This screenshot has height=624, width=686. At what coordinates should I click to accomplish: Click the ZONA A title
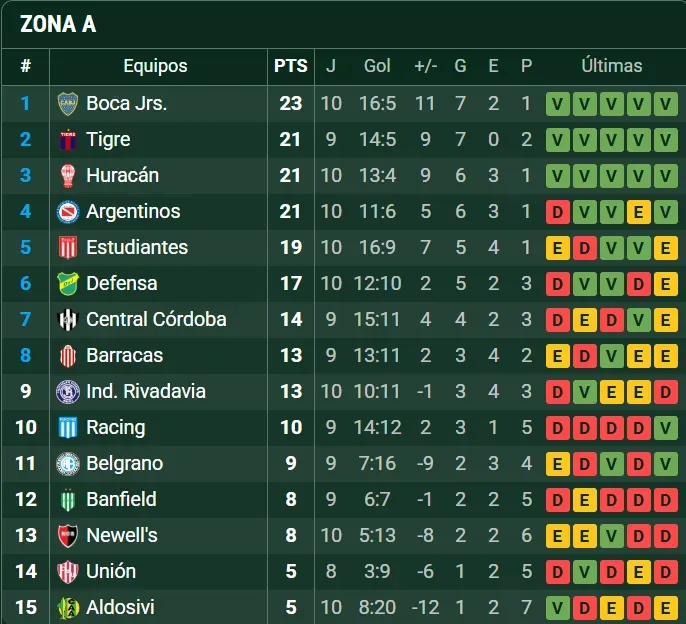58,24
